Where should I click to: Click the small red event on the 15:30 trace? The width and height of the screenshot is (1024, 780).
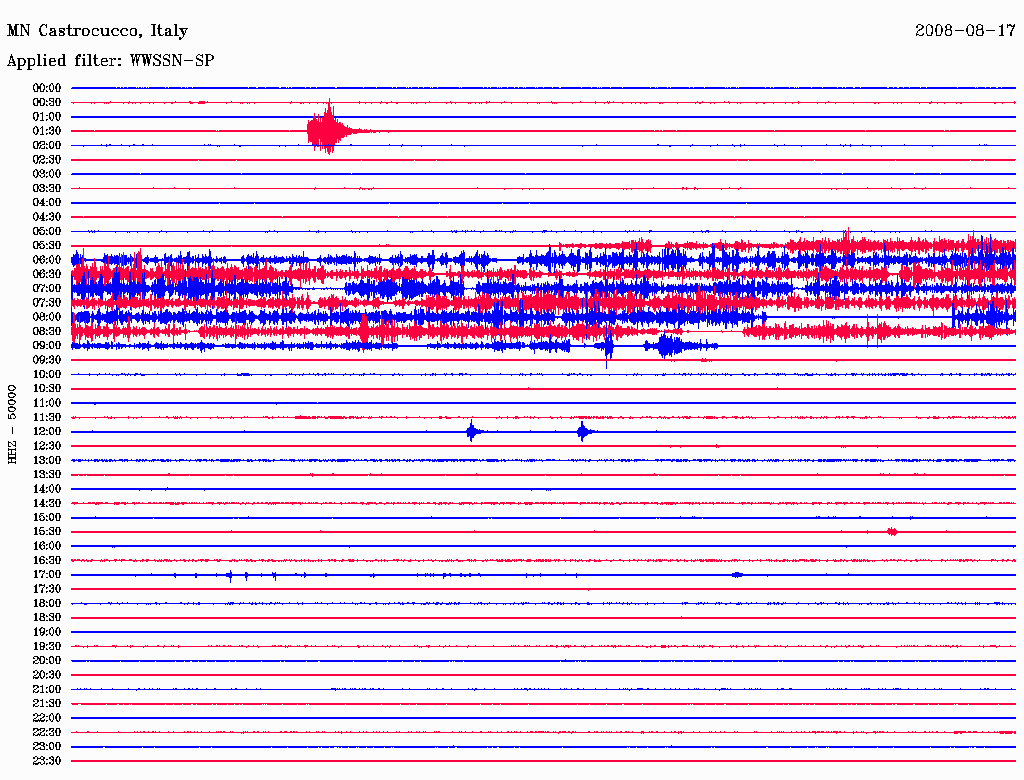coord(892,532)
